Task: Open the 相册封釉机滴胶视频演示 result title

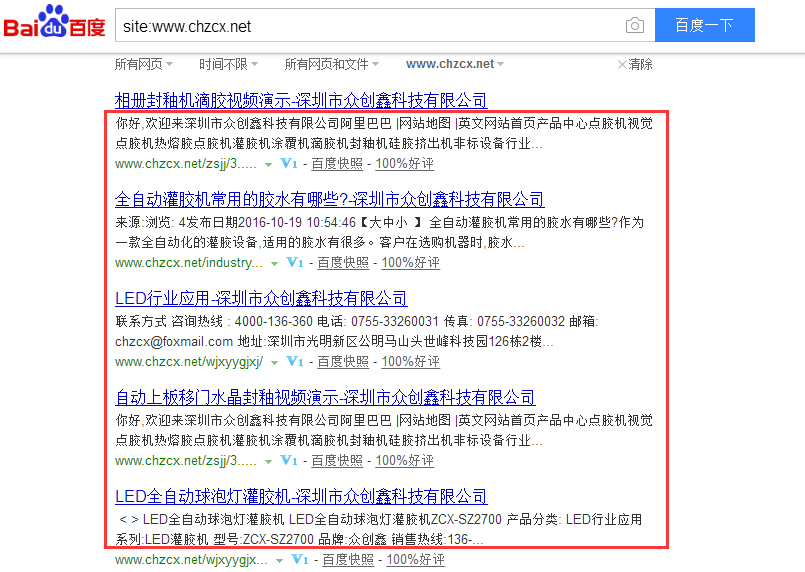Action: coord(301,100)
